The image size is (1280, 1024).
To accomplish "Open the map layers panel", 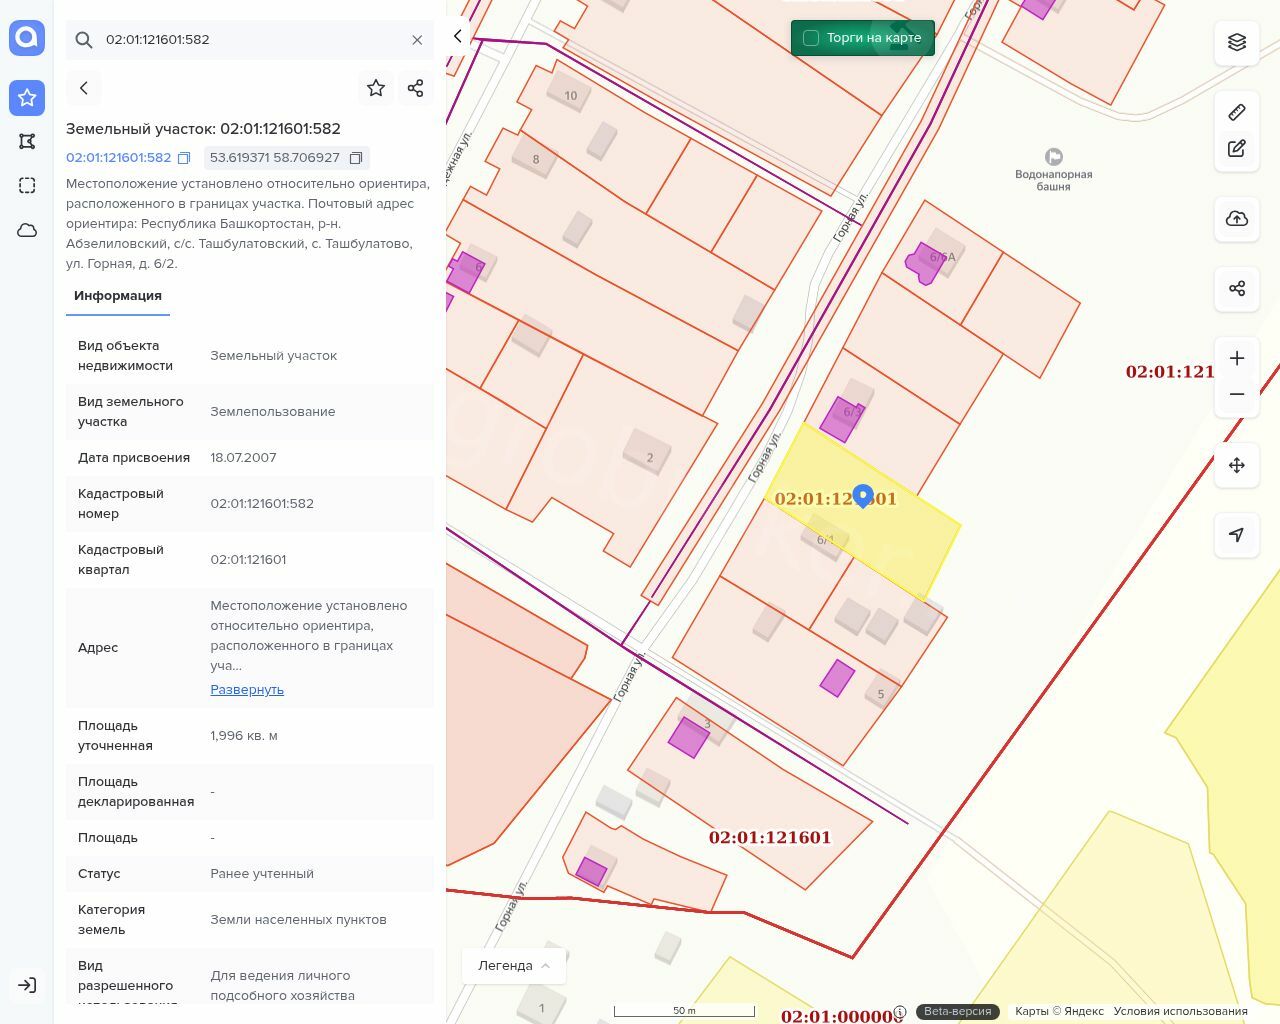I will coord(1237,42).
